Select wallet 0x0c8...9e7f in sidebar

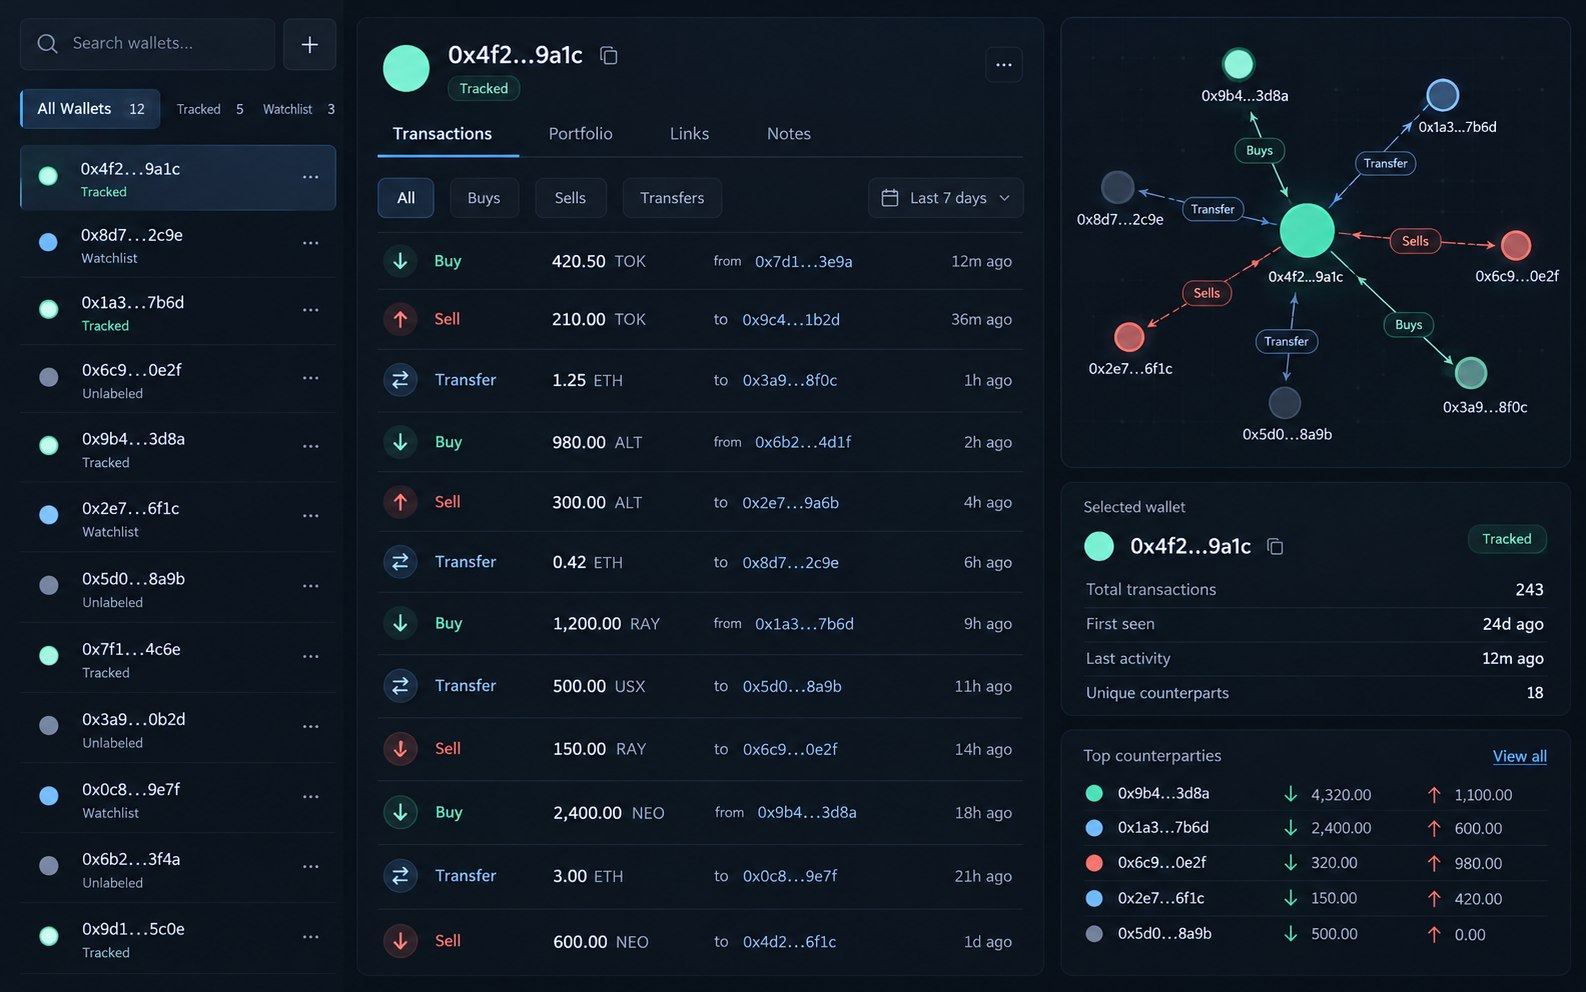pos(178,800)
